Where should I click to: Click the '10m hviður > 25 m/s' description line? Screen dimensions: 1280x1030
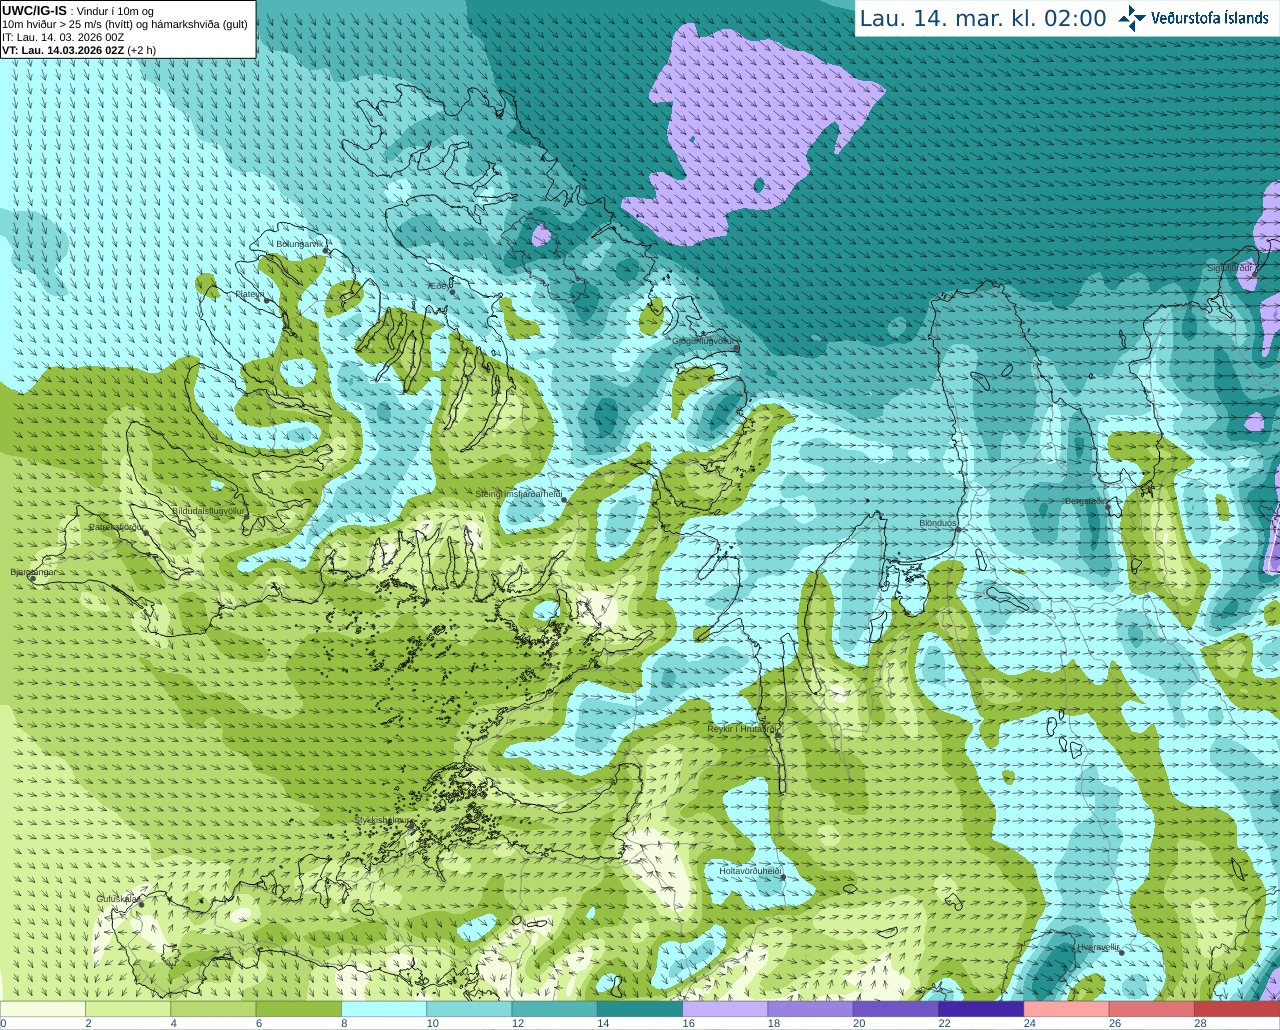(125, 24)
